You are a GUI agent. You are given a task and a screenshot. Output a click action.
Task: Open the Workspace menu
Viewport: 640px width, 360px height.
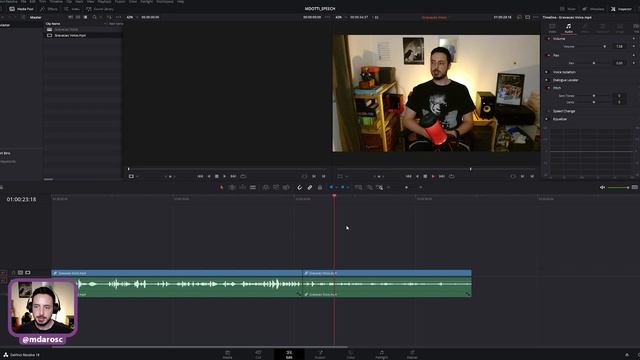coord(165,2)
